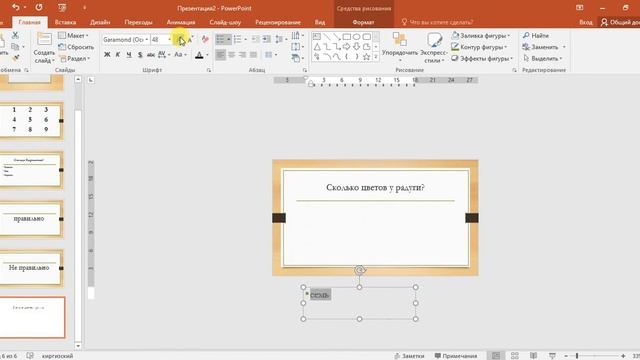Toggle align text right
This screenshot has height=360, width=640.
[x=242, y=55]
